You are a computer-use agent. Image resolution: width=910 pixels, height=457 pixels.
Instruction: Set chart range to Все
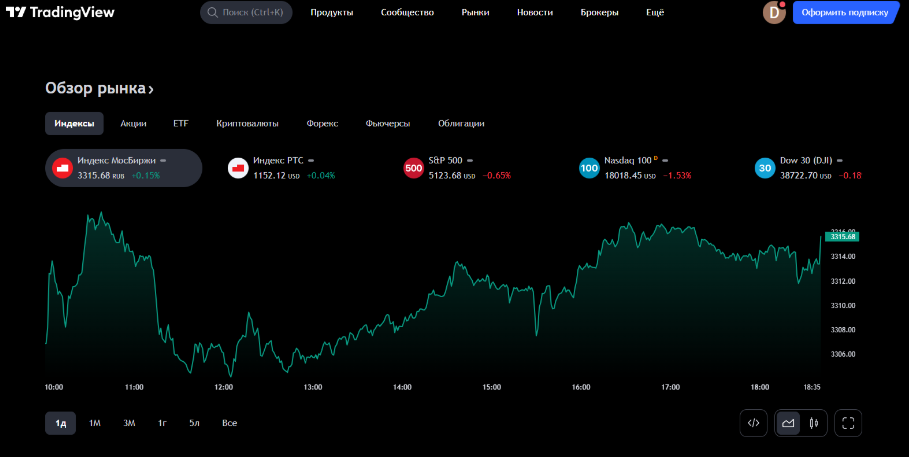click(x=229, y=423)
